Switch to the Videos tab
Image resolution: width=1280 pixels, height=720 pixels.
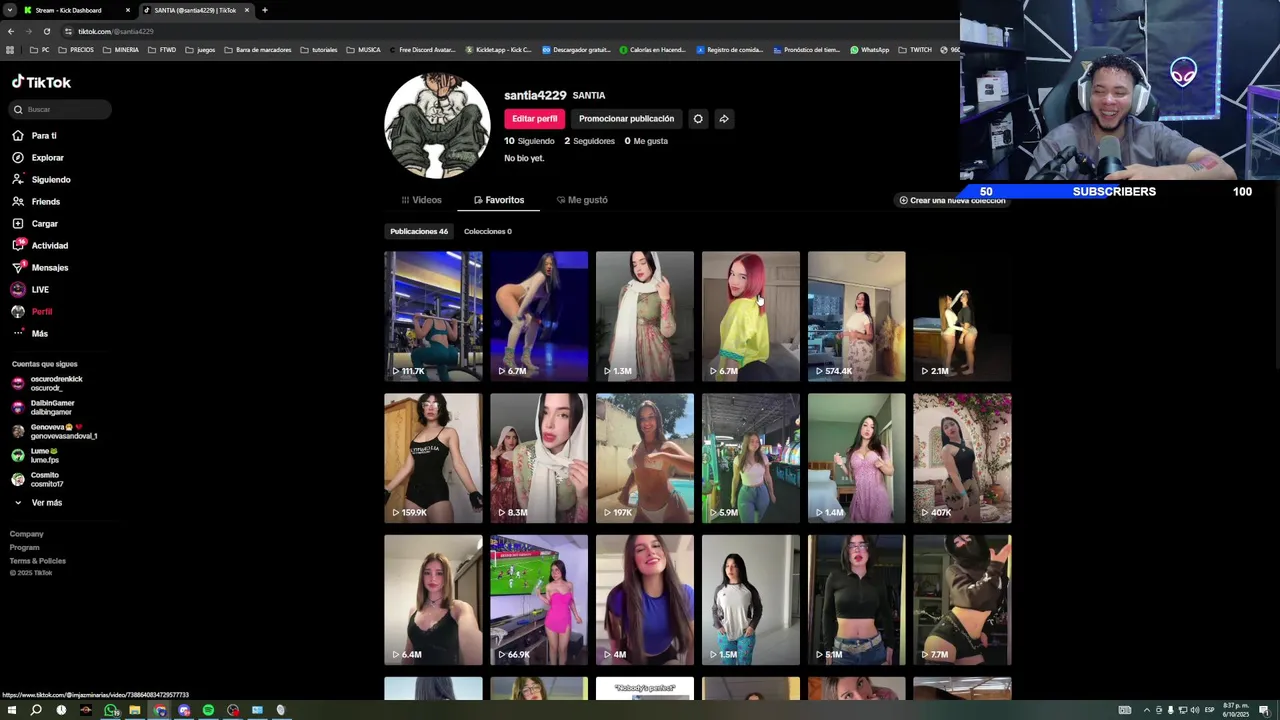pyautogui.click(x=421, y=200)
